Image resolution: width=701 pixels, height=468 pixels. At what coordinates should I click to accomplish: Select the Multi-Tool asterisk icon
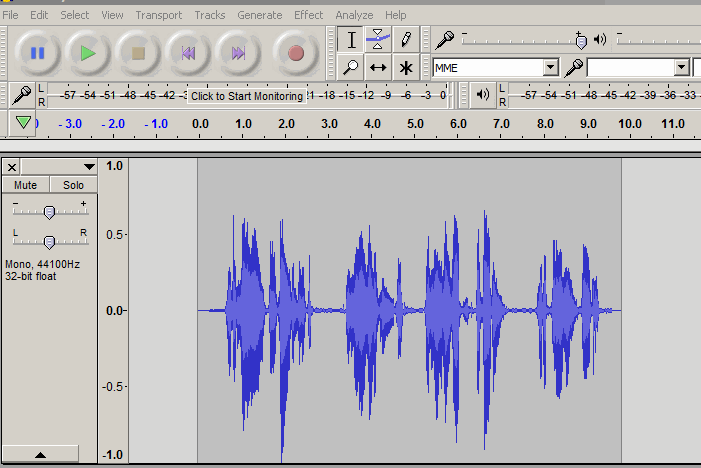click(405, 67)
